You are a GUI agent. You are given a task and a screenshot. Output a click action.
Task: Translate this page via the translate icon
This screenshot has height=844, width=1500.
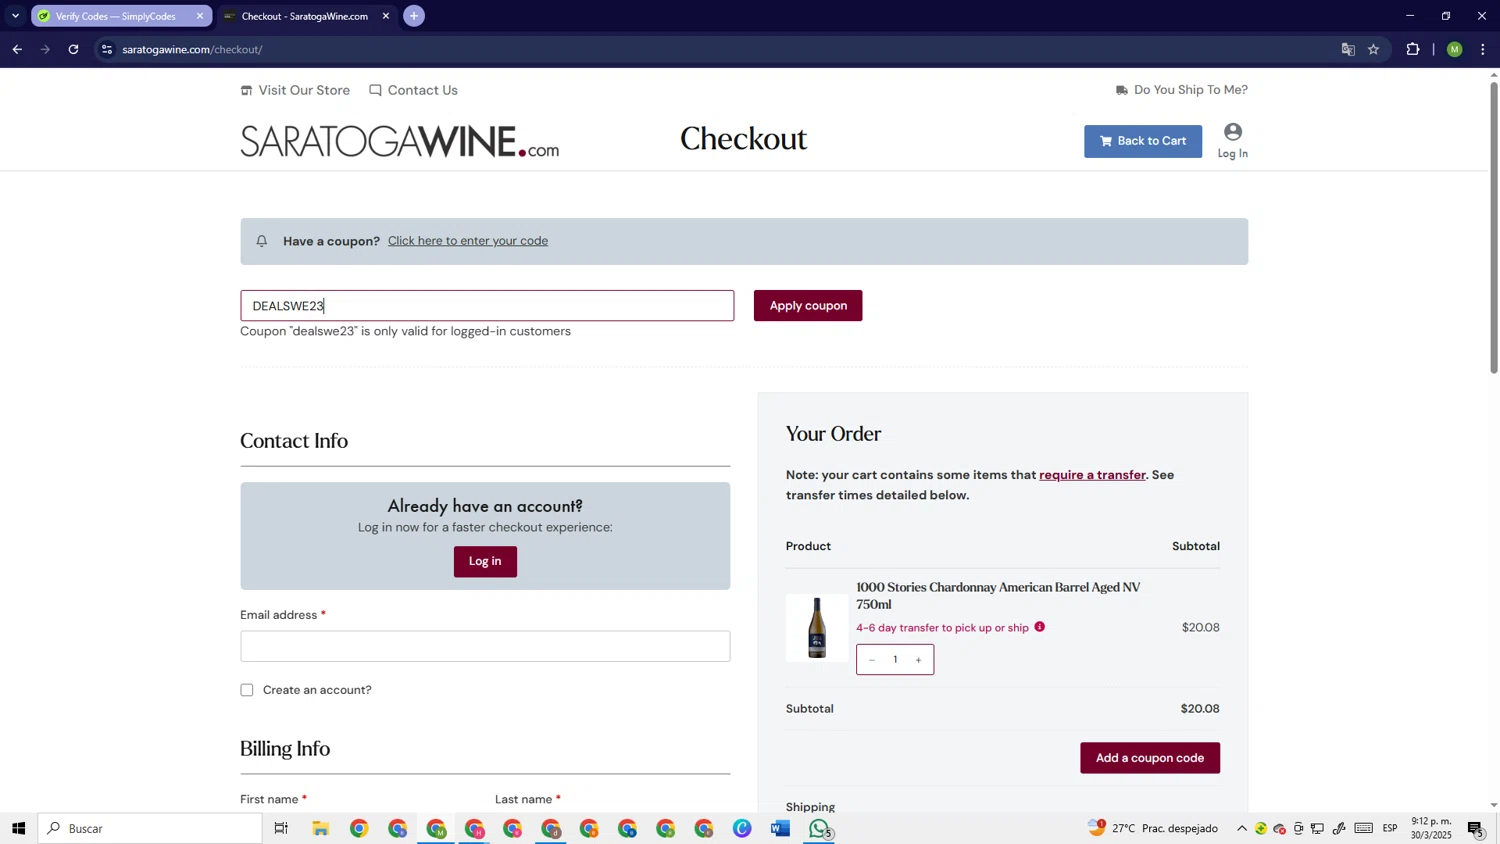[x=1348, y=49]
